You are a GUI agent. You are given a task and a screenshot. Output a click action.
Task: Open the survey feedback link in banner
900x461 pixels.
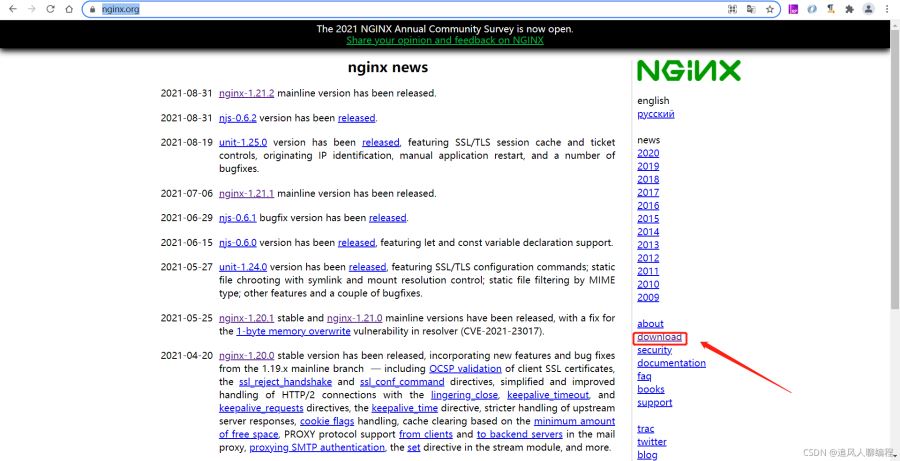click(x=445, y=40)
